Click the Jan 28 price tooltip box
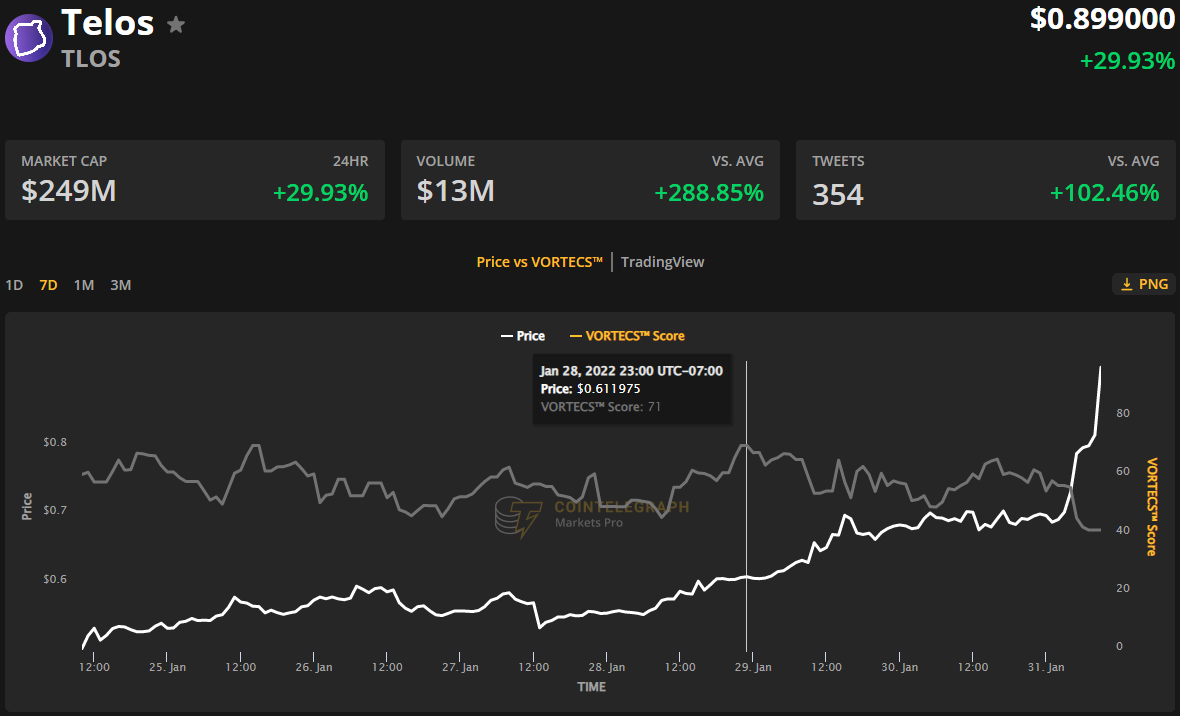This screenshot has height=716, width=1180. [632, 388]
